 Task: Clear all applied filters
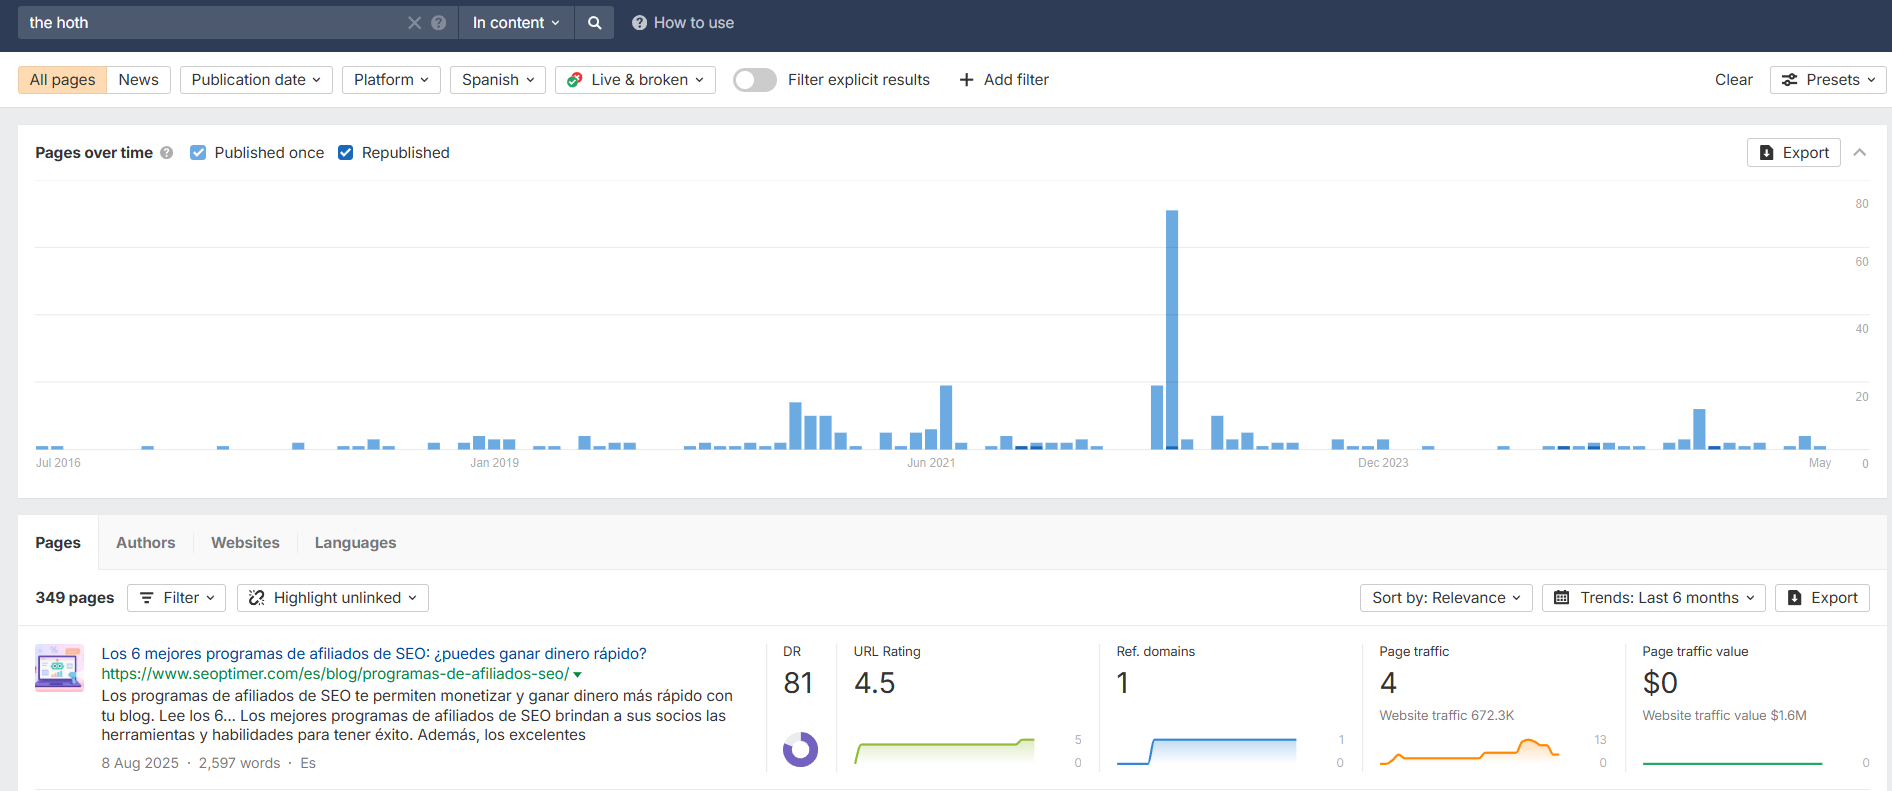pos(1733,80)
